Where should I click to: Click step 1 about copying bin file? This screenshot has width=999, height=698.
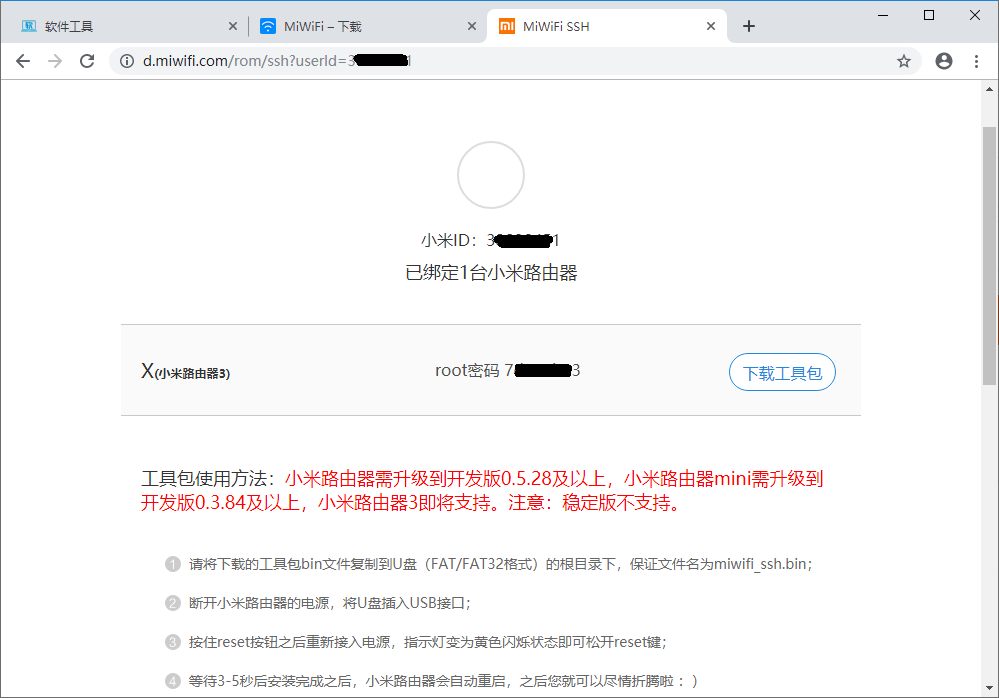coord(501,564)
